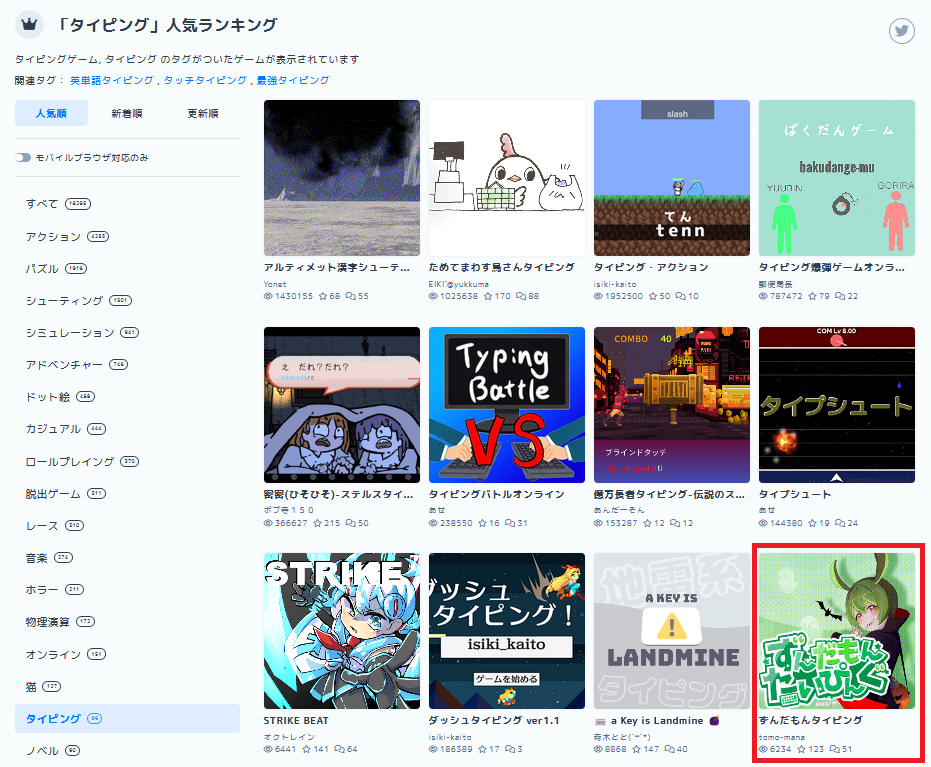Click comment icon showing 51
The height and width of the screenshot is (767, 931).
[835, 749]
